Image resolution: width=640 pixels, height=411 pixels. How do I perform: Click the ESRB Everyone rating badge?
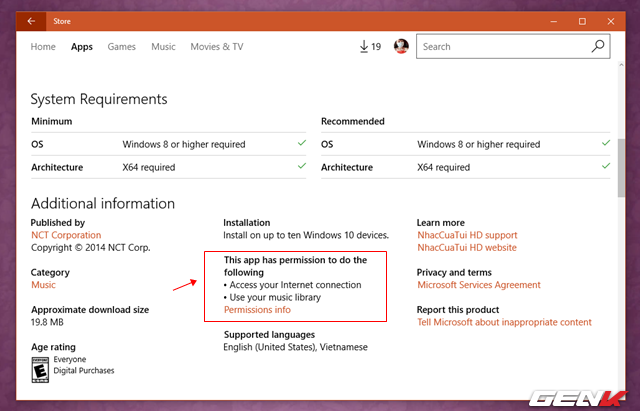[40, 370]
